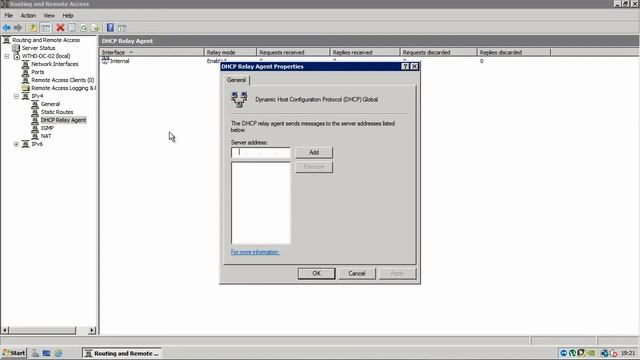Image resolution: width=640 pixels, height=360 pixels.
Task: Open Internet Explorer from quick launch
Action: click(x=58, y=353)
